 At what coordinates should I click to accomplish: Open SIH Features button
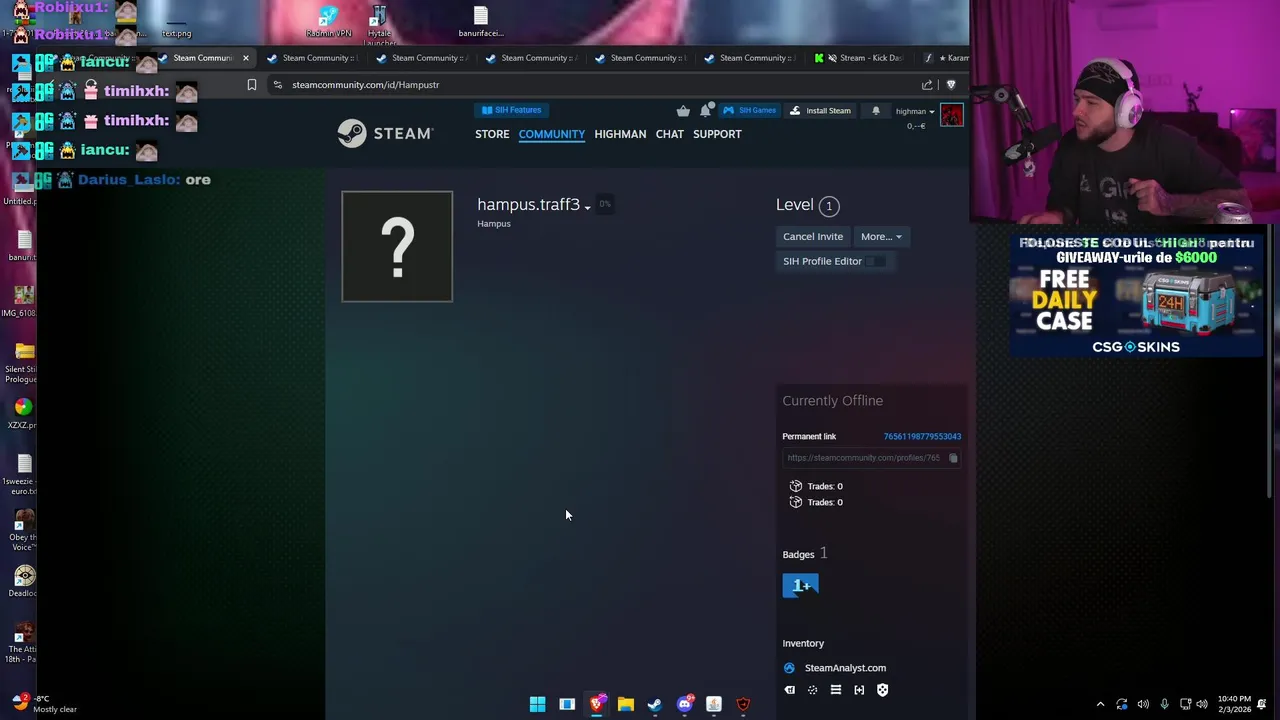coord(511,110)
